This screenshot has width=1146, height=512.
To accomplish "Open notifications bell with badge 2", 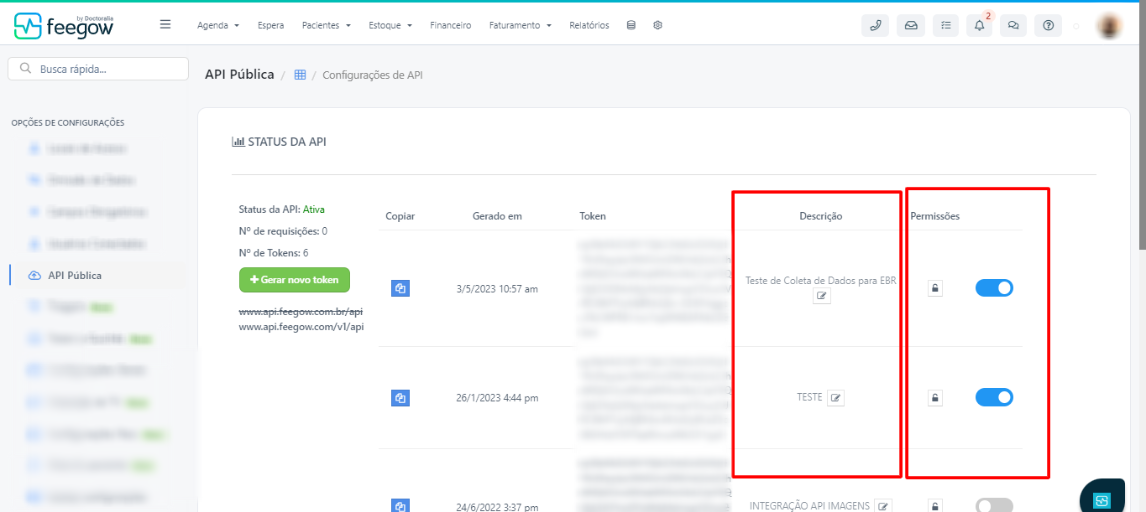I will coord(980,26).
